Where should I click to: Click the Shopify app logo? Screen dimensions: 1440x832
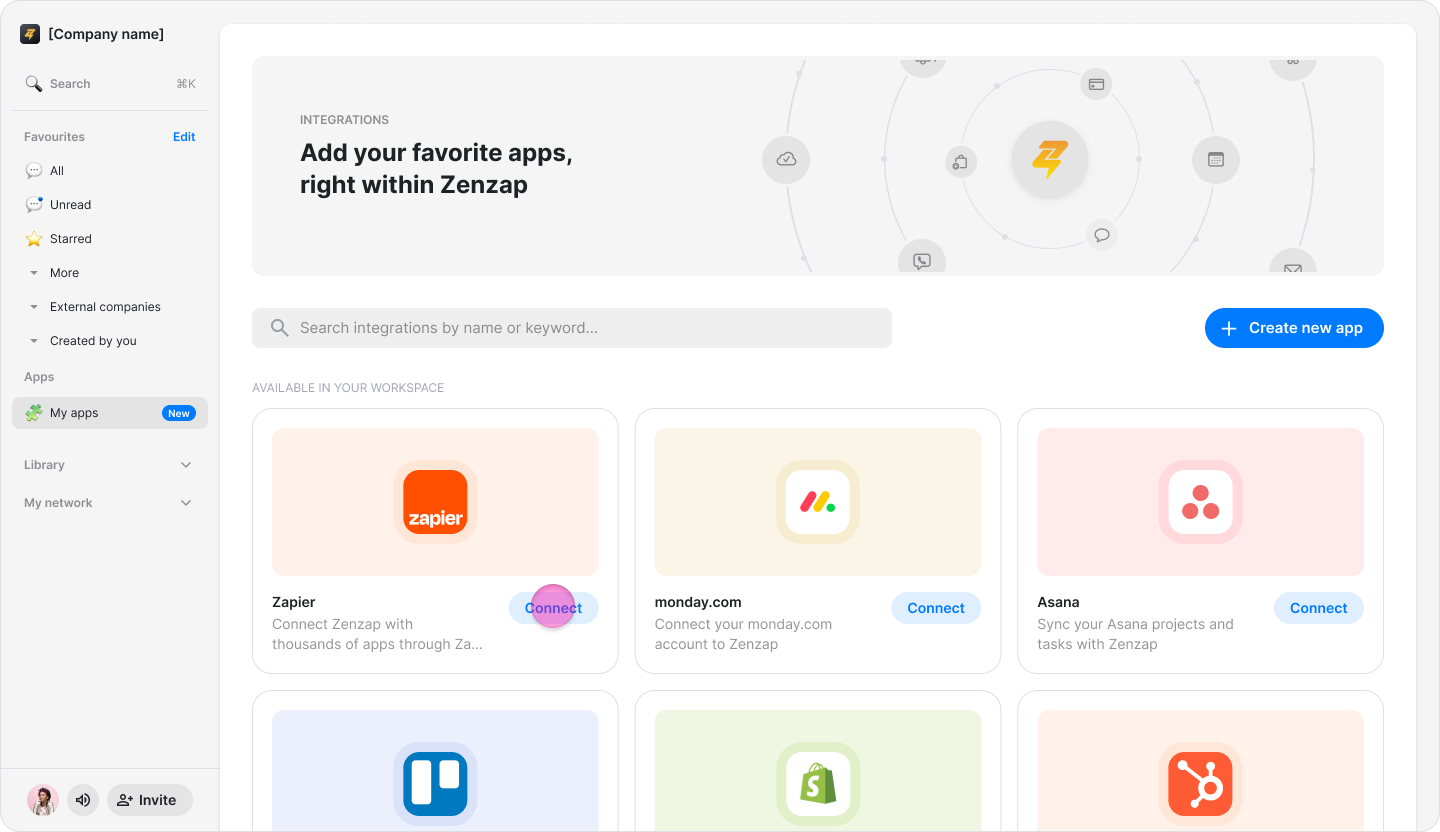[x=818, y=784]
